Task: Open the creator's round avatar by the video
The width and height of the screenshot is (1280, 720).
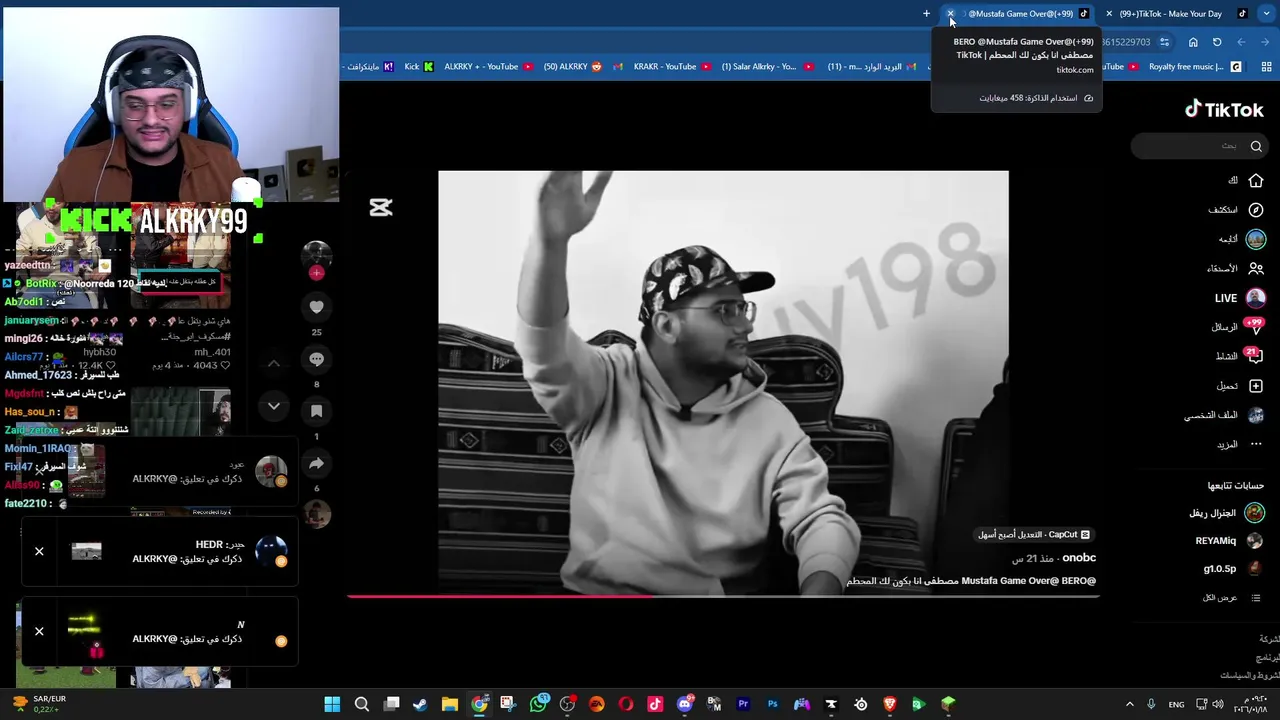Action: pos(316,254)
